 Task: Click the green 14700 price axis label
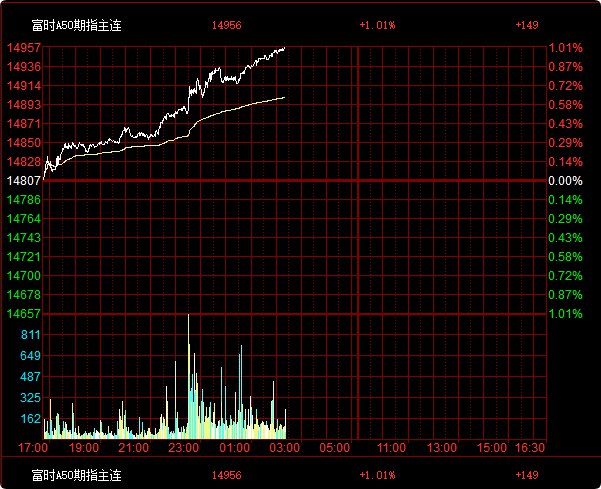(x=24, y=275)
